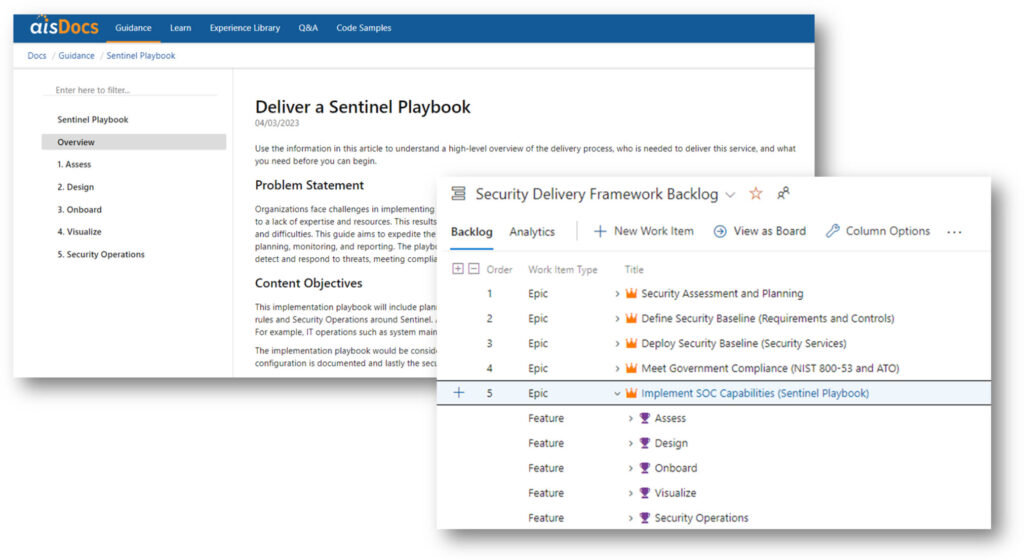
Task: Expand Deploy Security Baseline epic
Action: [617, 343]
